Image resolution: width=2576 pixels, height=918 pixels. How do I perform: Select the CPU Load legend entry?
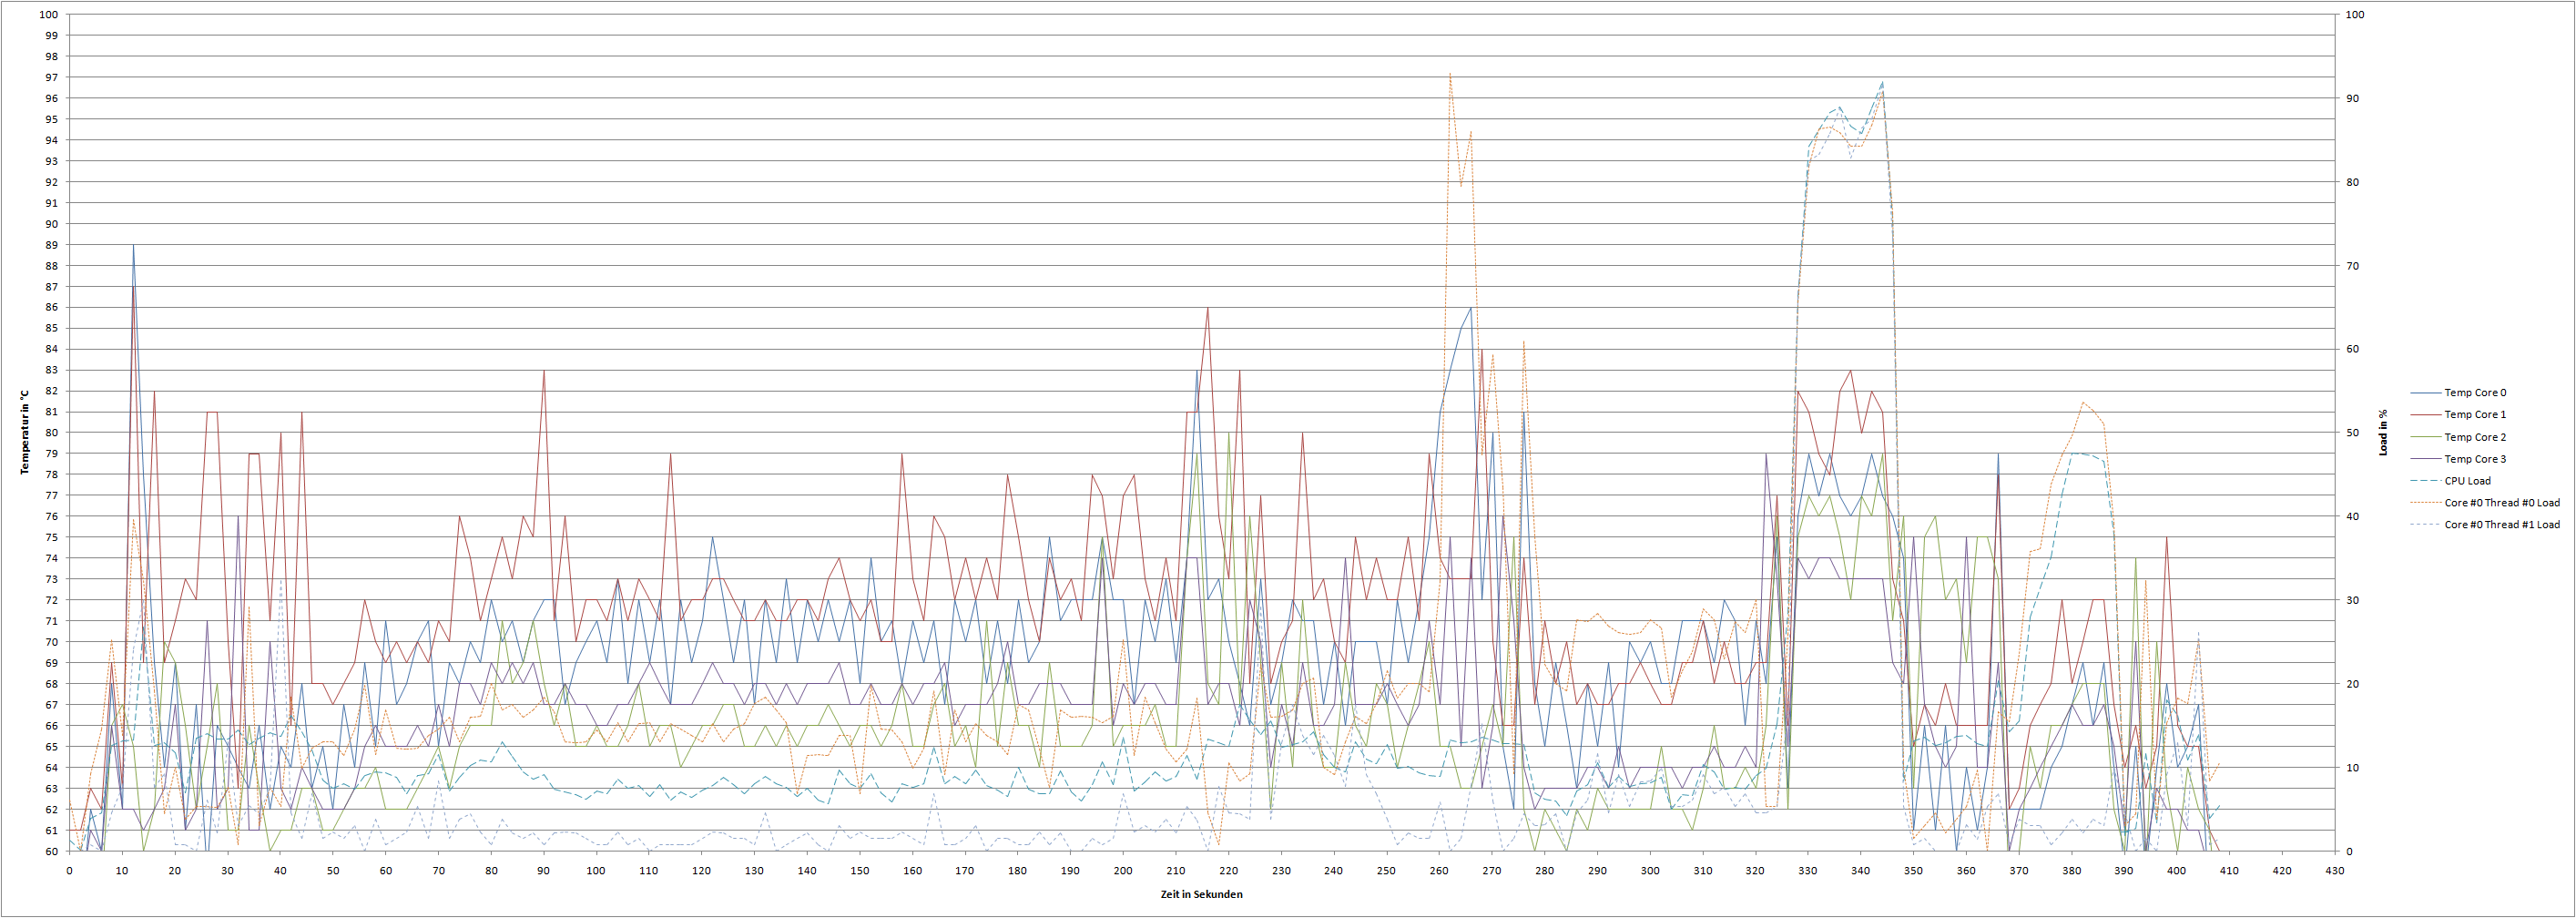pos(2467,481)
